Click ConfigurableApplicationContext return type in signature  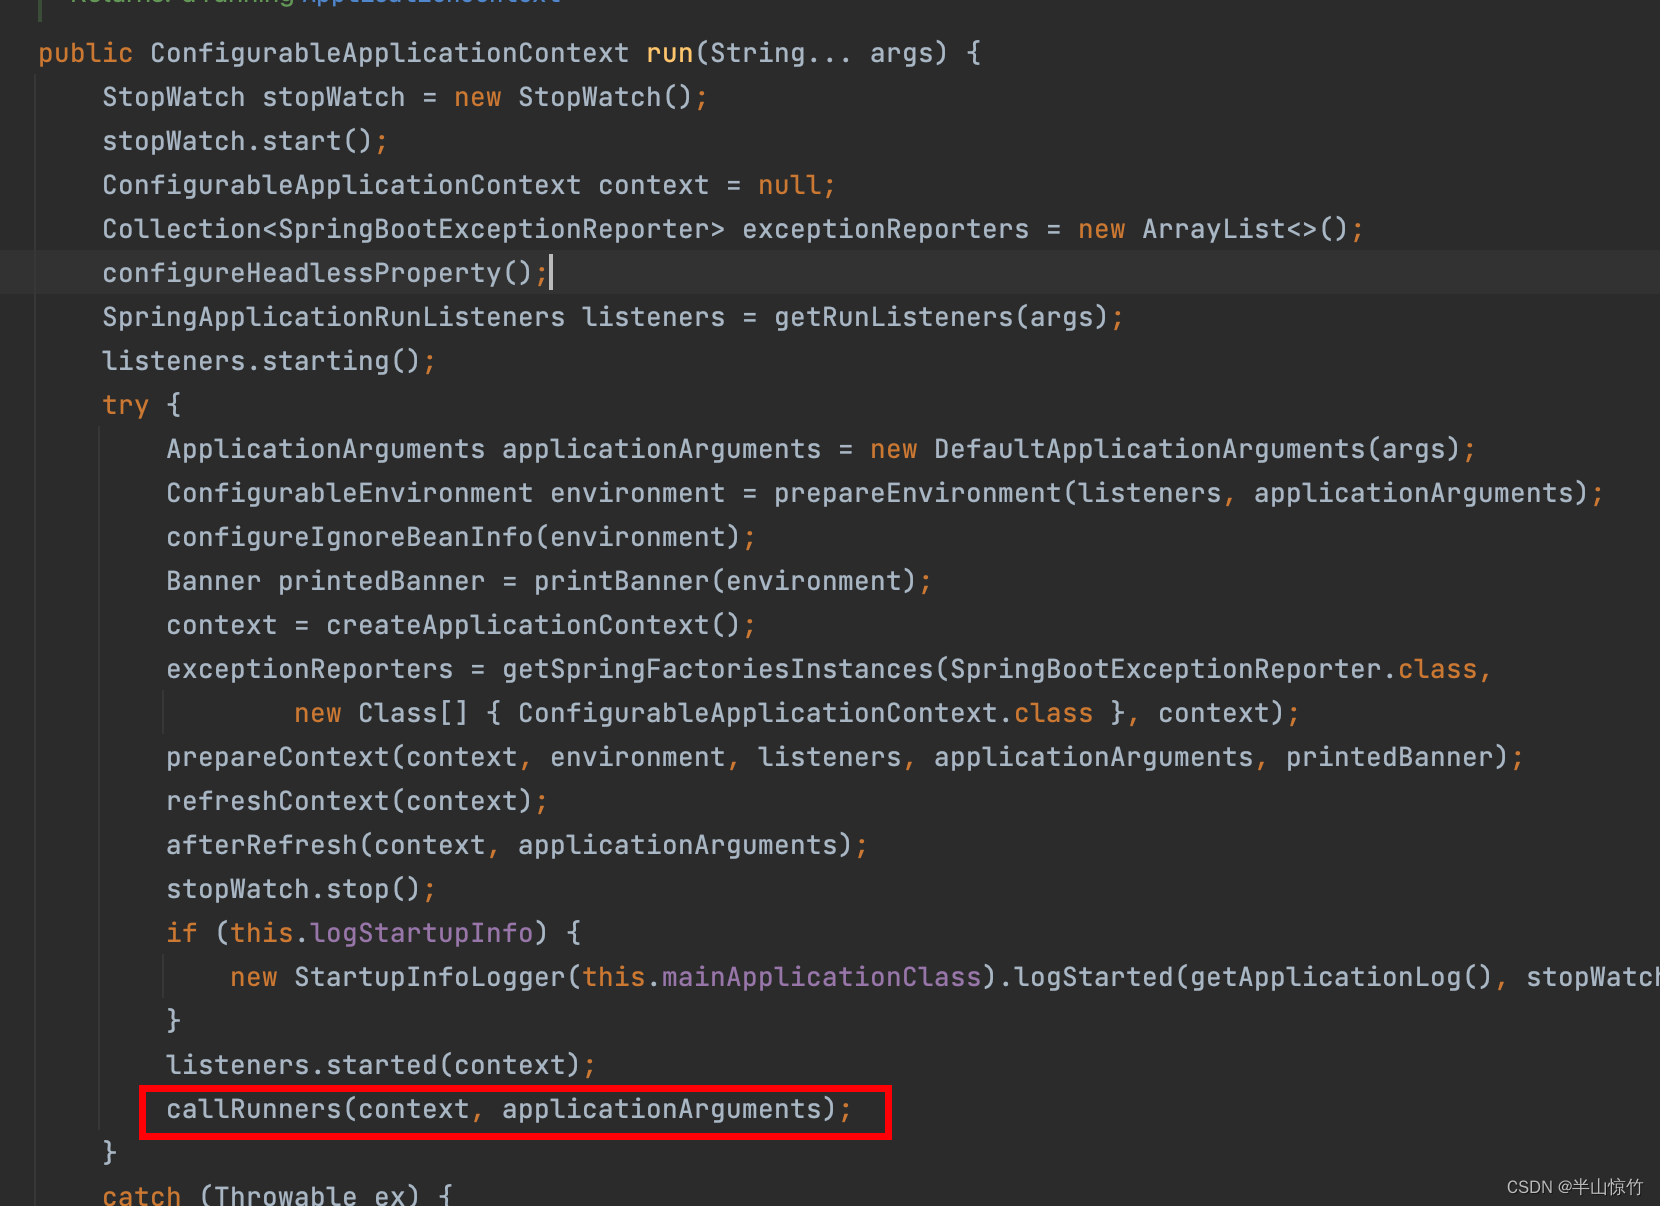390,53
